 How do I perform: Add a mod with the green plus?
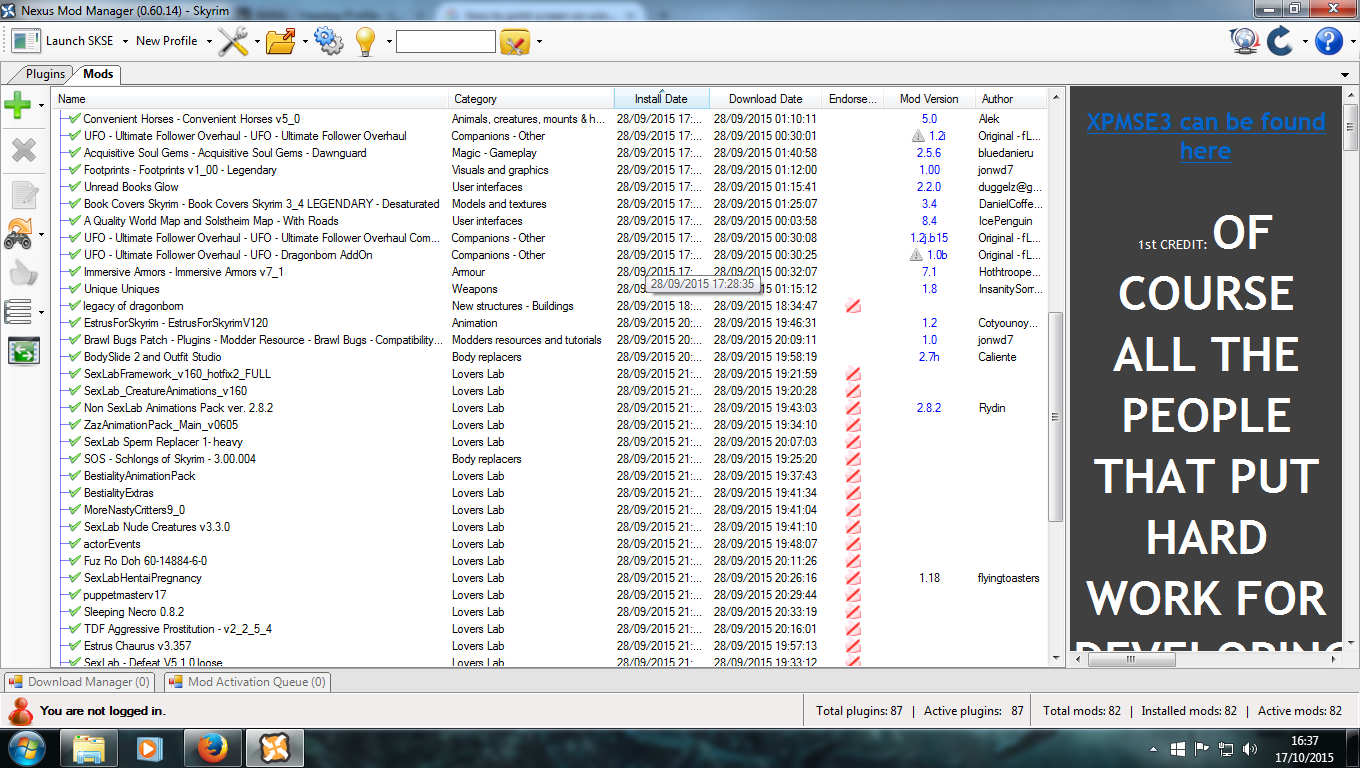[18, 104]
